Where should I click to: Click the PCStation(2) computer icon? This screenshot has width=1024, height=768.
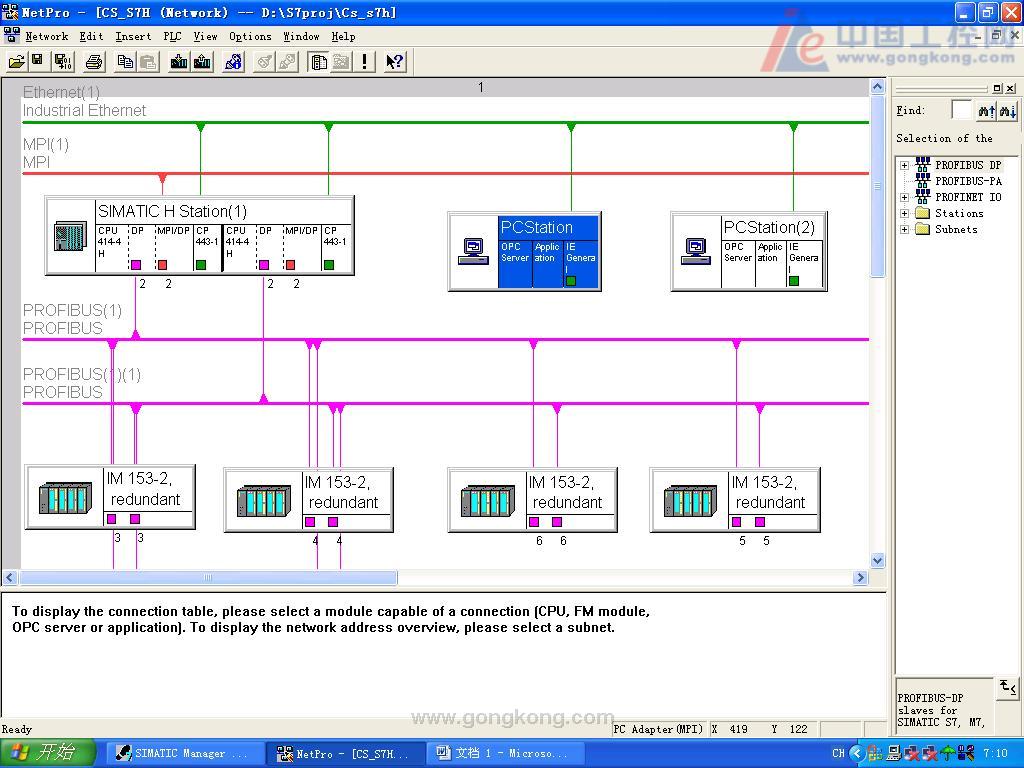click(x=696, y=251)
